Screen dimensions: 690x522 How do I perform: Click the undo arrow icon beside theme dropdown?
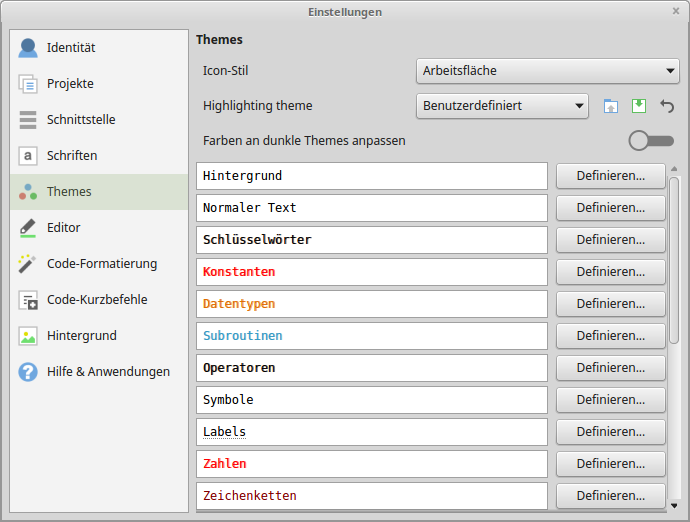667,106
